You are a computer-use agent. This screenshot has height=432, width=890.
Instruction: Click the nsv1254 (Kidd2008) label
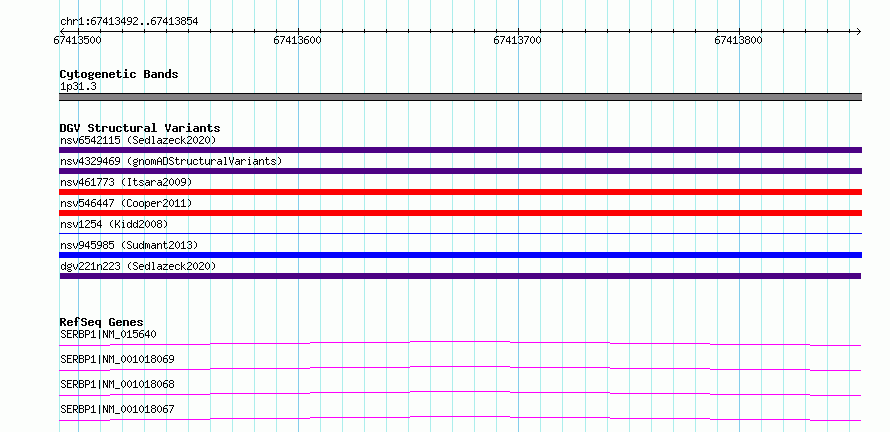114,224
